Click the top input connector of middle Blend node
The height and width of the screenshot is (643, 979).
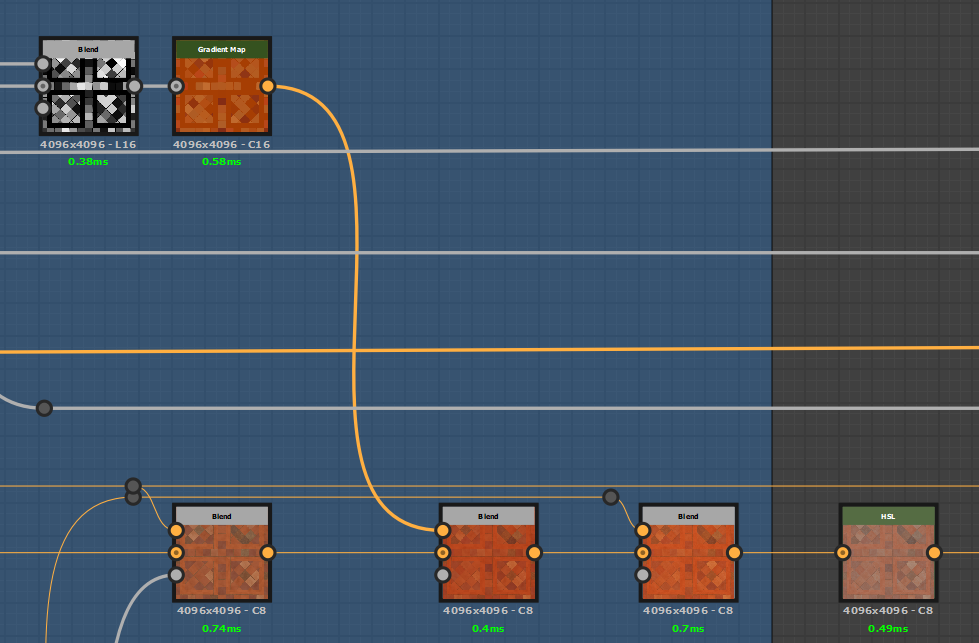click(441, 530)
